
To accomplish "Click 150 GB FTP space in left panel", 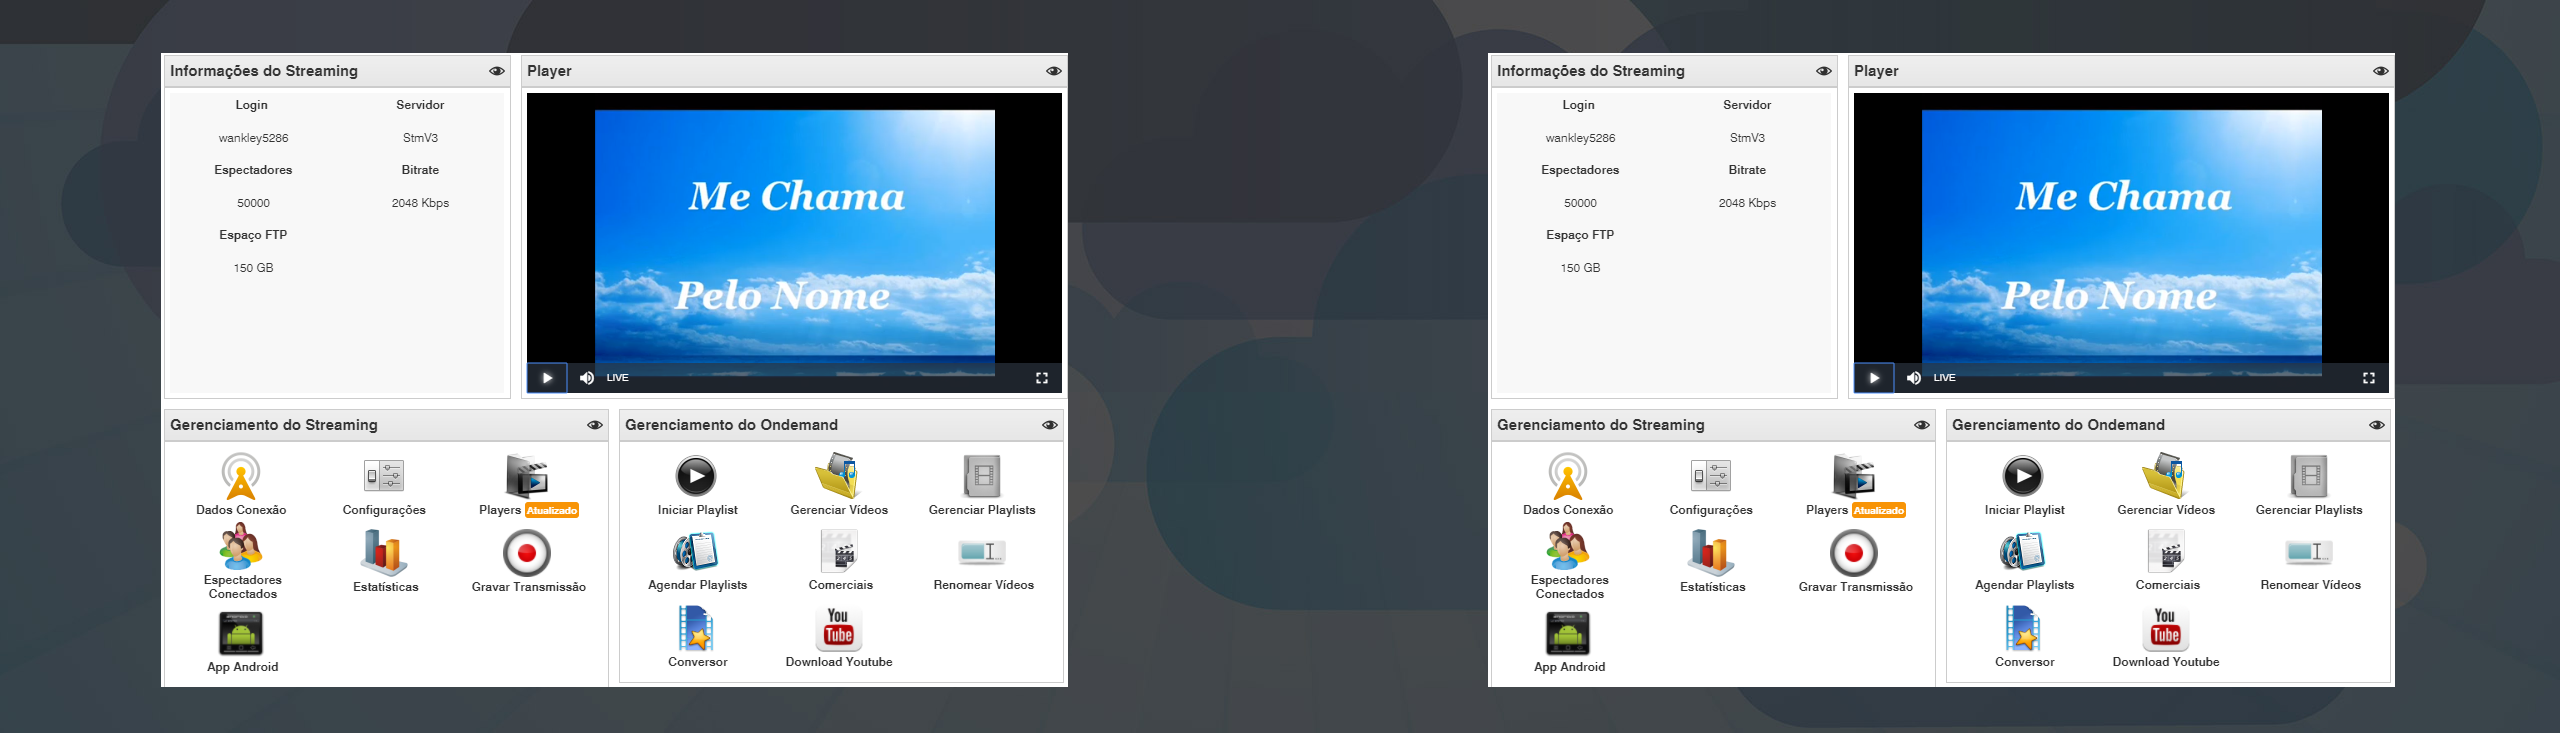I will (253, 268).
